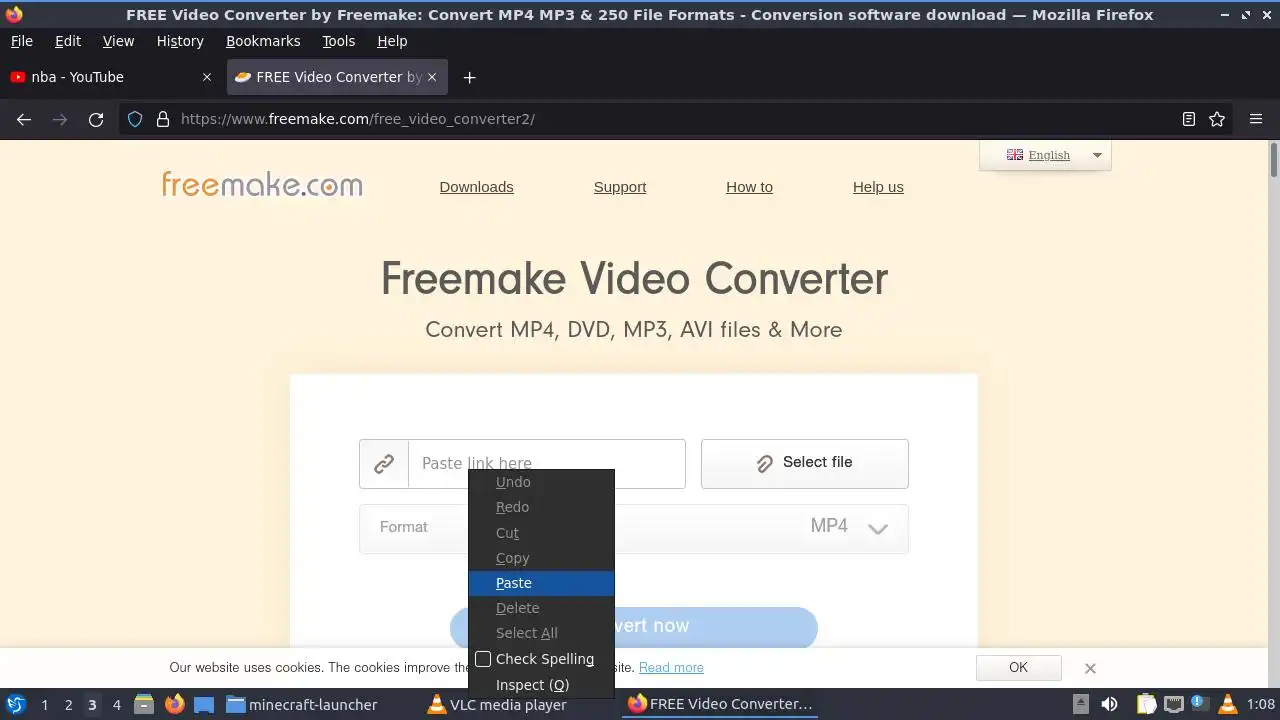Click the tray eject/removable media icon
Viewport: 1280px width, 720px height.
pyautogui.click(x=1081, y=704)
